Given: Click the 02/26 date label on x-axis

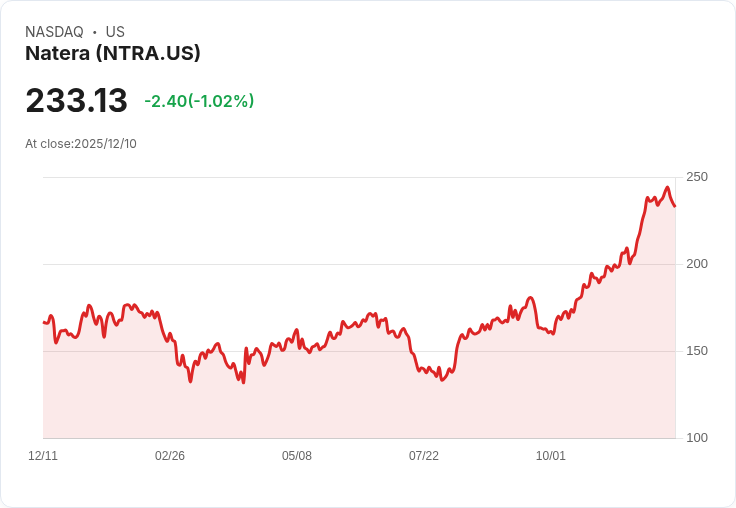Looking at the screenshot, I should click(170, 455).
